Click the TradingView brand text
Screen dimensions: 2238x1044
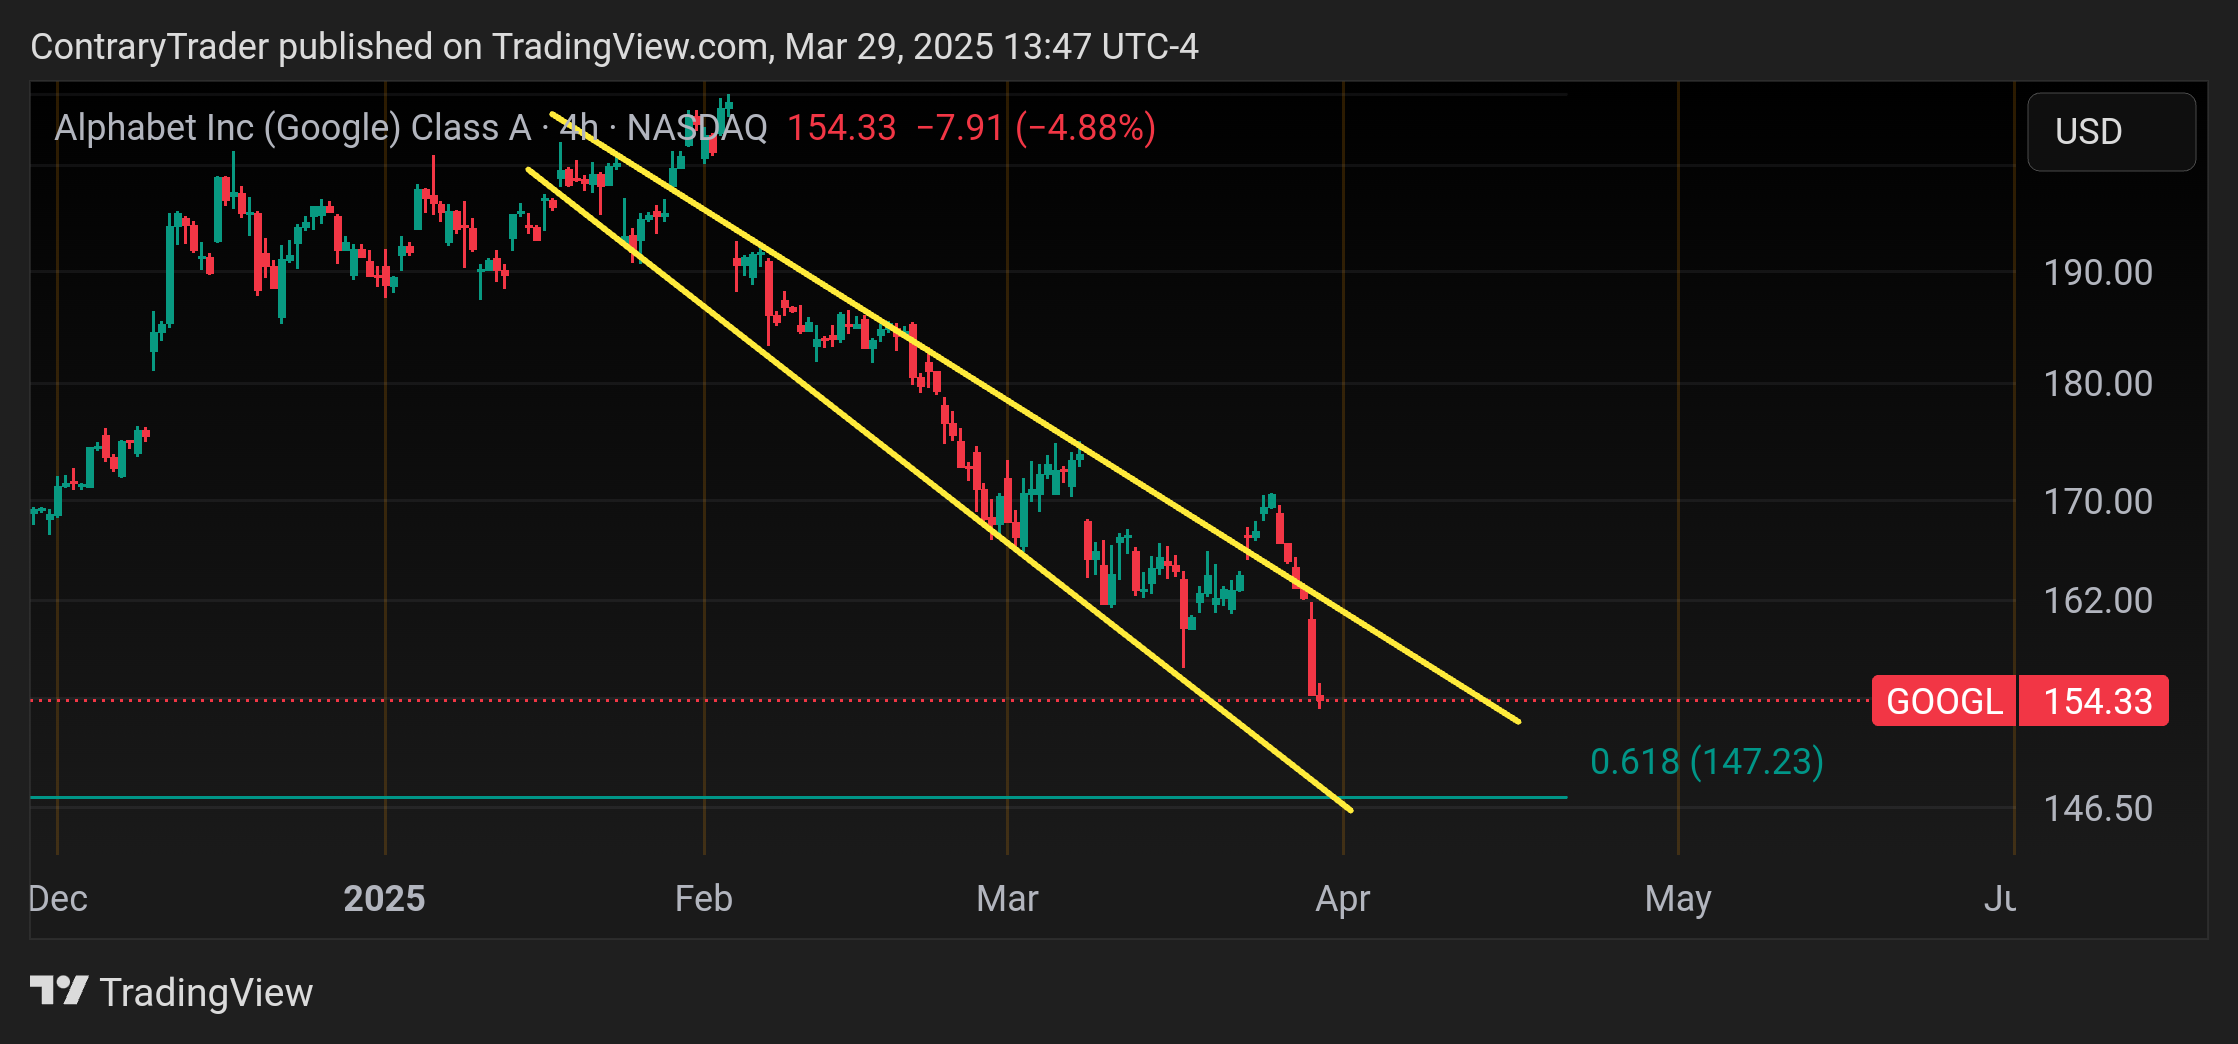pos(207,992)
